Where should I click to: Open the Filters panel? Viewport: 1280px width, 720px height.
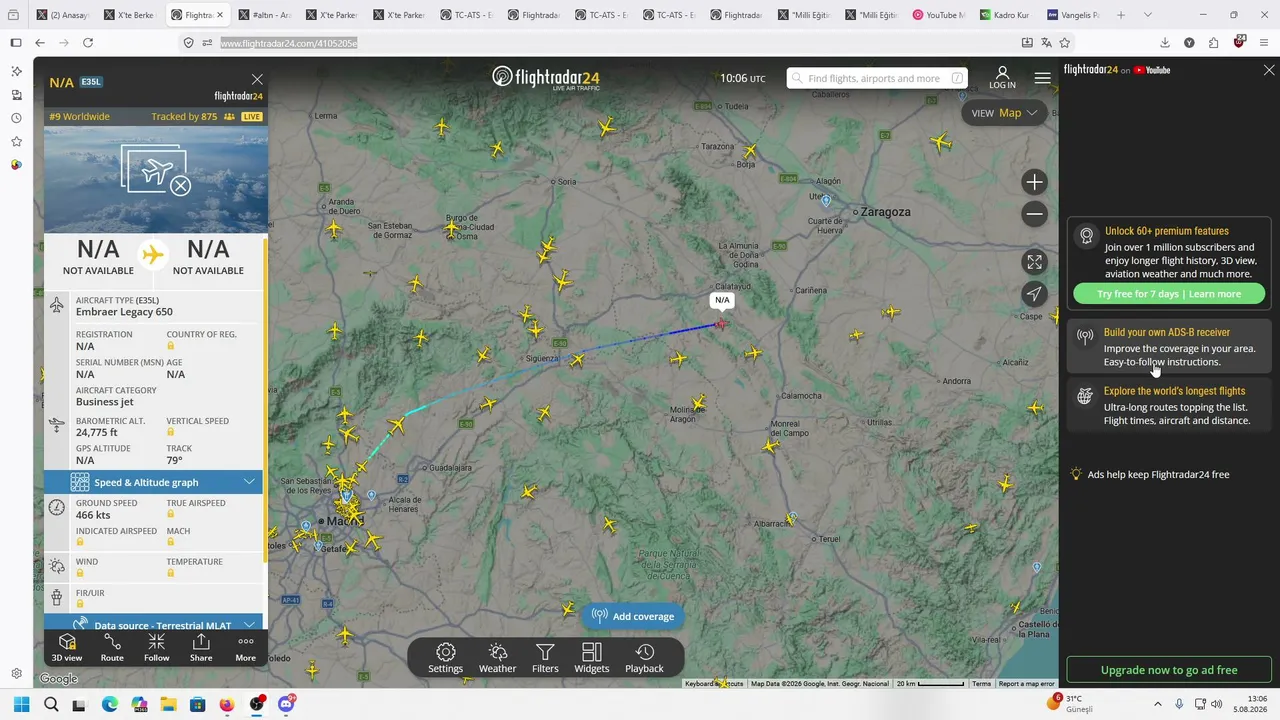coord(545,658)
